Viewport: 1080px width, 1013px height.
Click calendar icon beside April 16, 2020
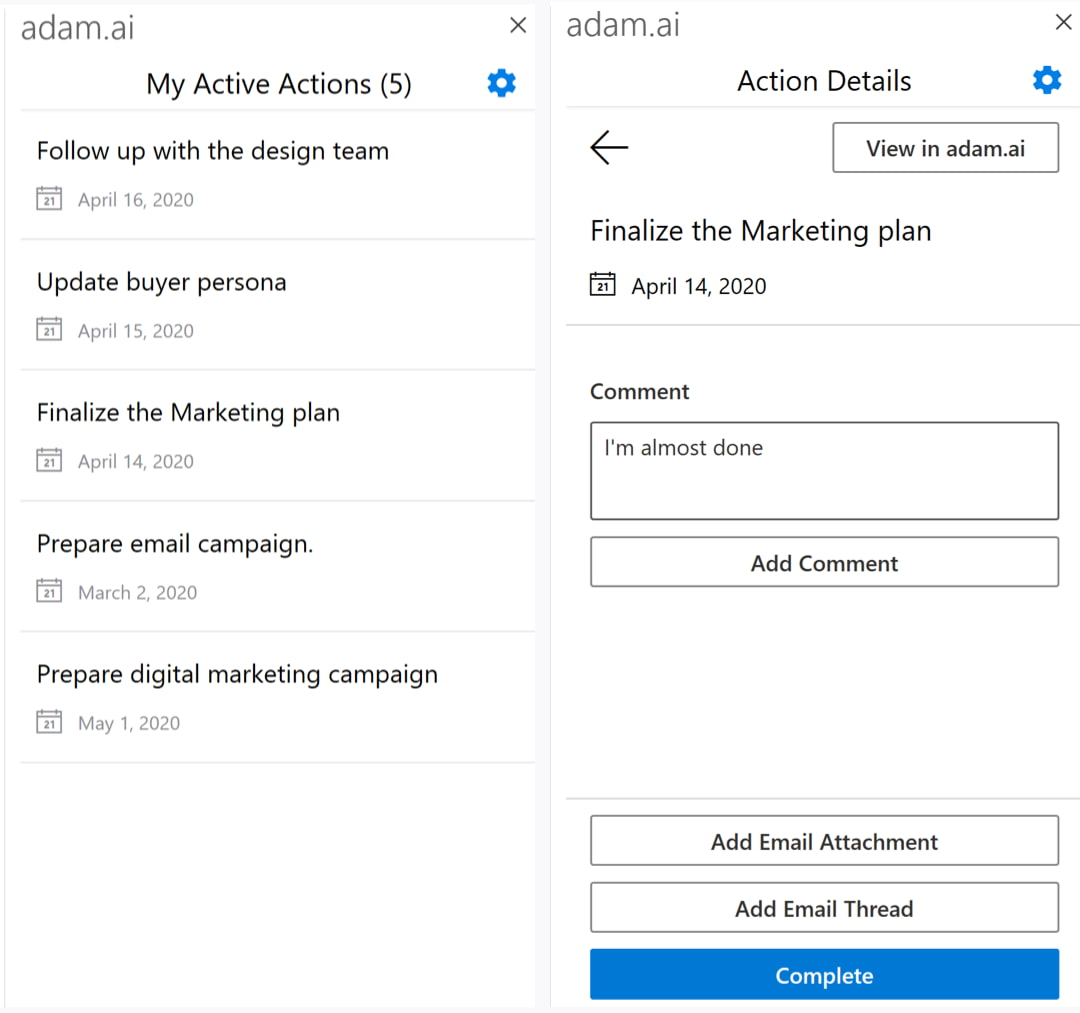[49, 198]
